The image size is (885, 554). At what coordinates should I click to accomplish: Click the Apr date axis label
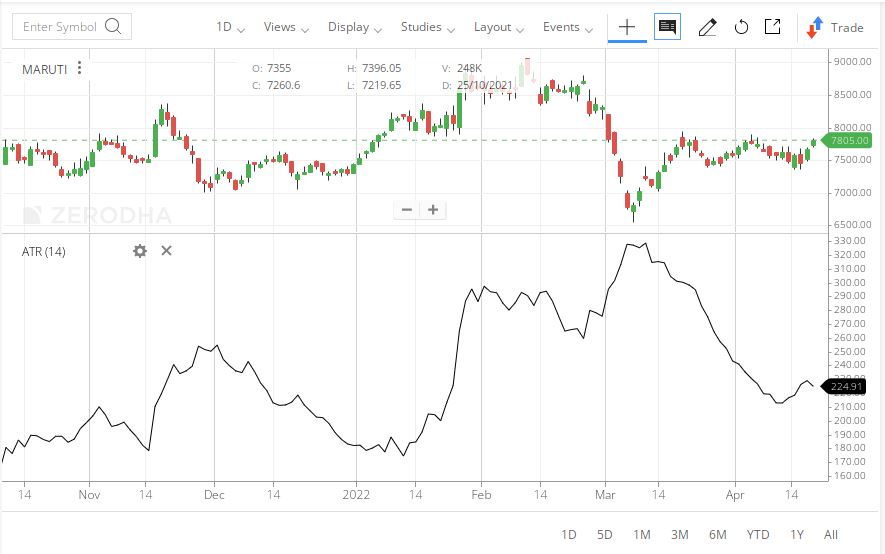(735, 495)
